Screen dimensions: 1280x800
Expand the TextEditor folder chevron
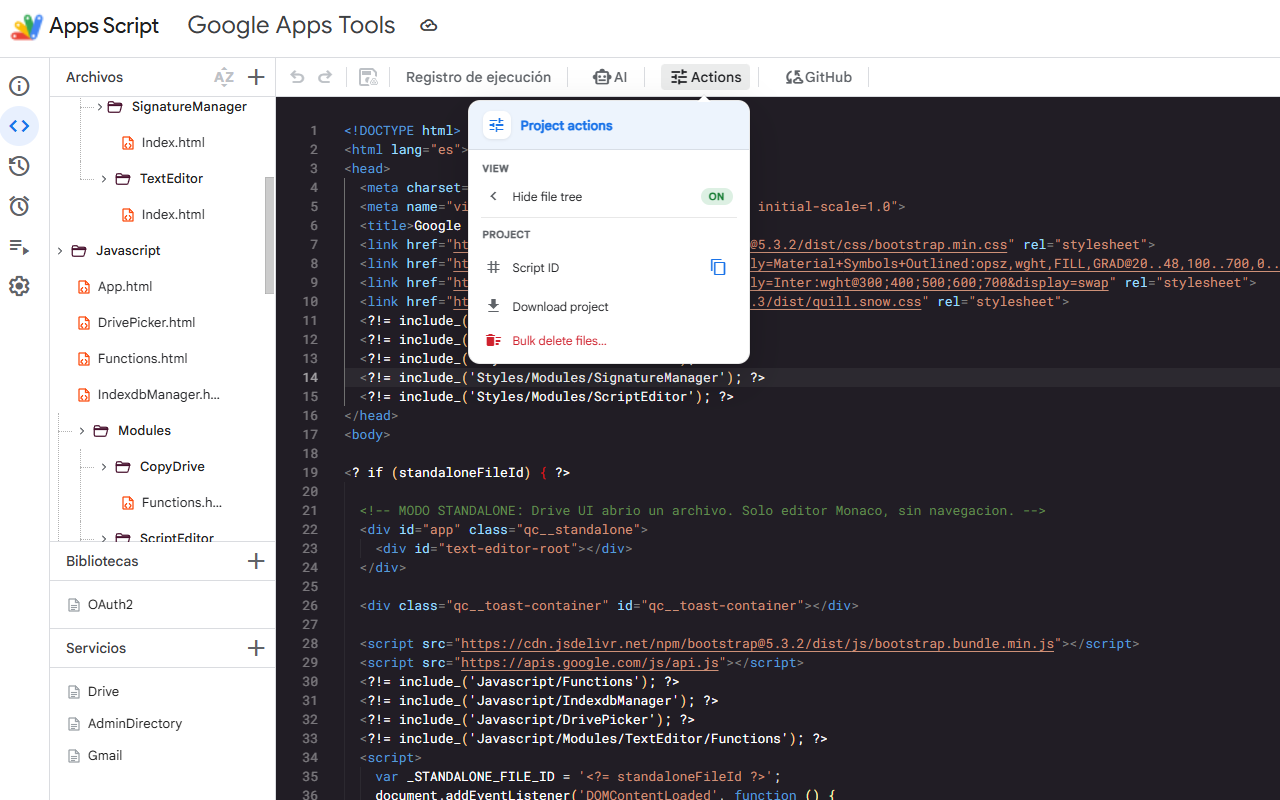coord(104,179)
